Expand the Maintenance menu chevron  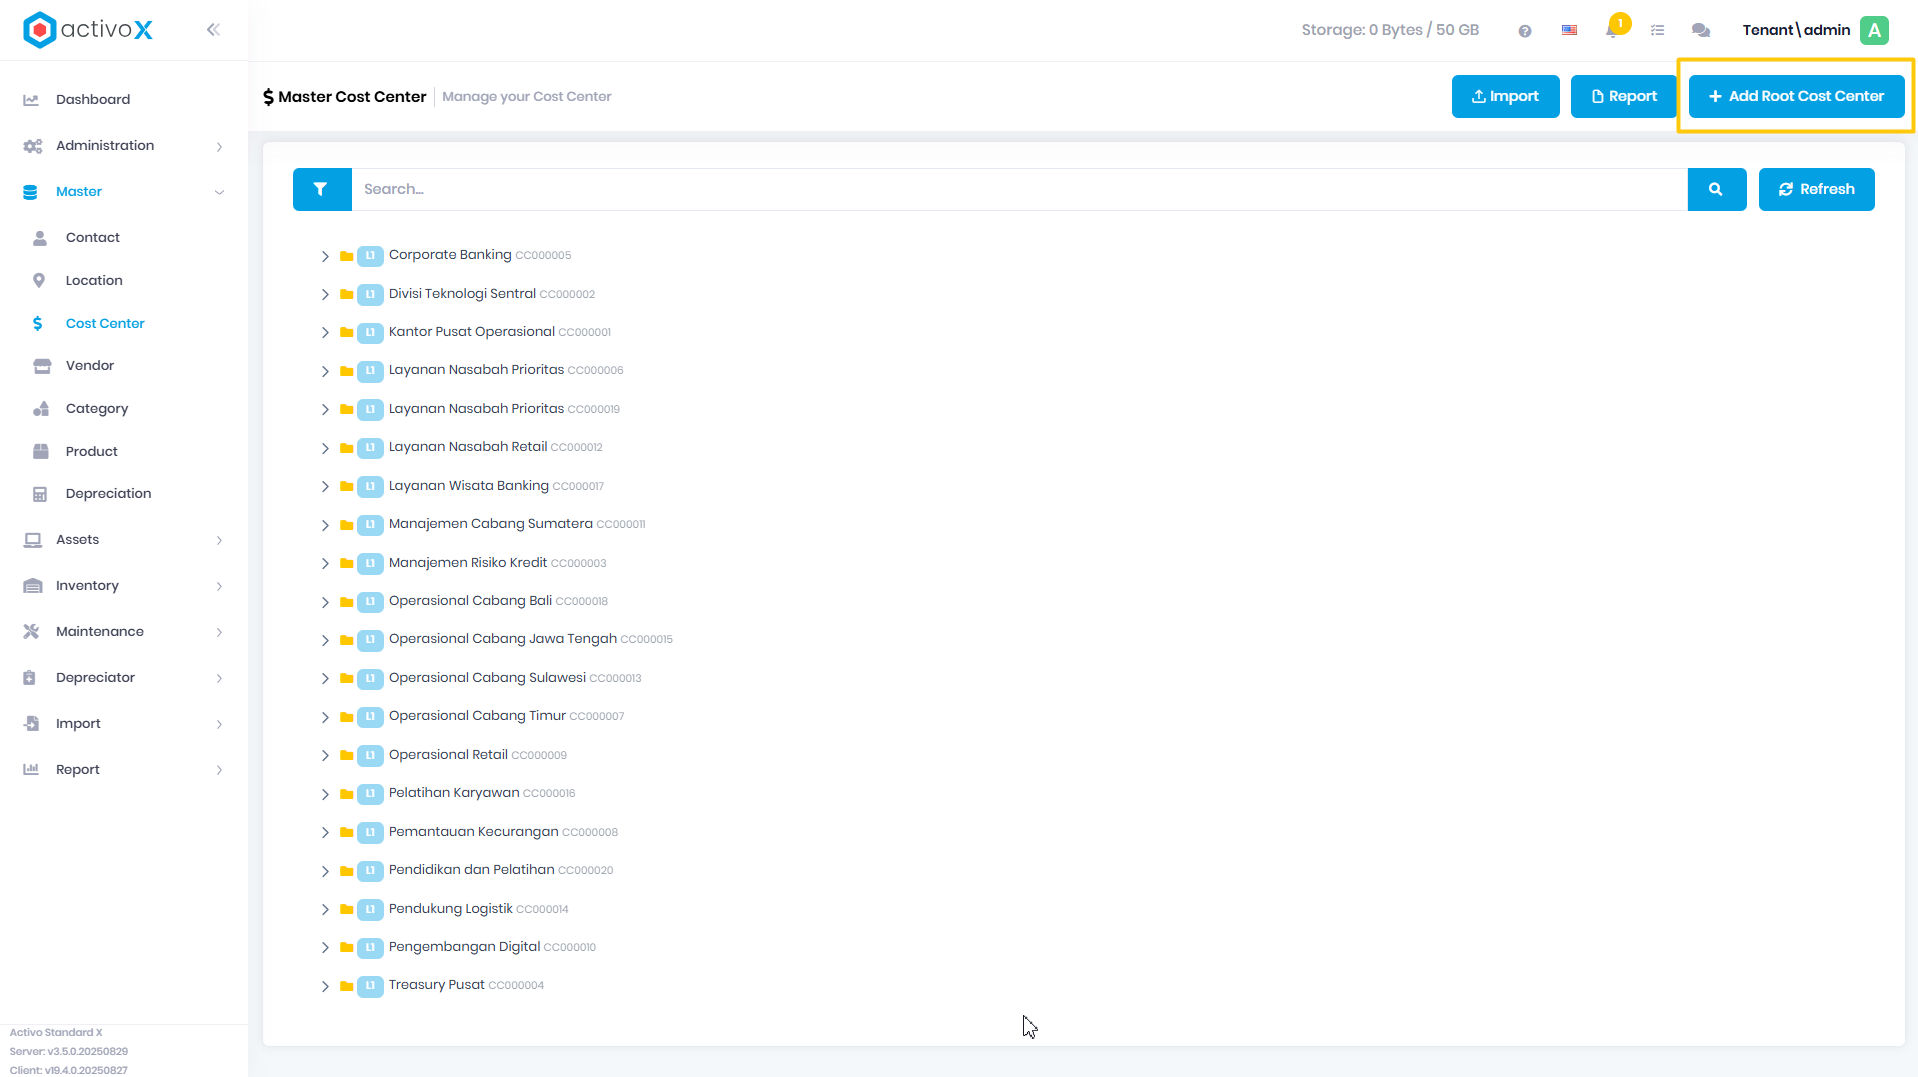tap(219, 632)
